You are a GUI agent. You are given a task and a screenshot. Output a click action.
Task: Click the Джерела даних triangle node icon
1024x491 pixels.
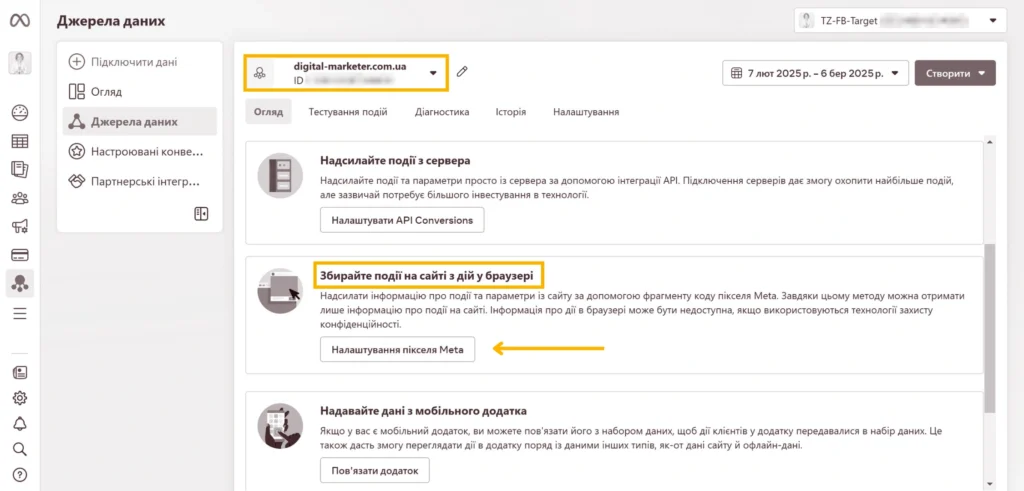[x=77, y=121]
